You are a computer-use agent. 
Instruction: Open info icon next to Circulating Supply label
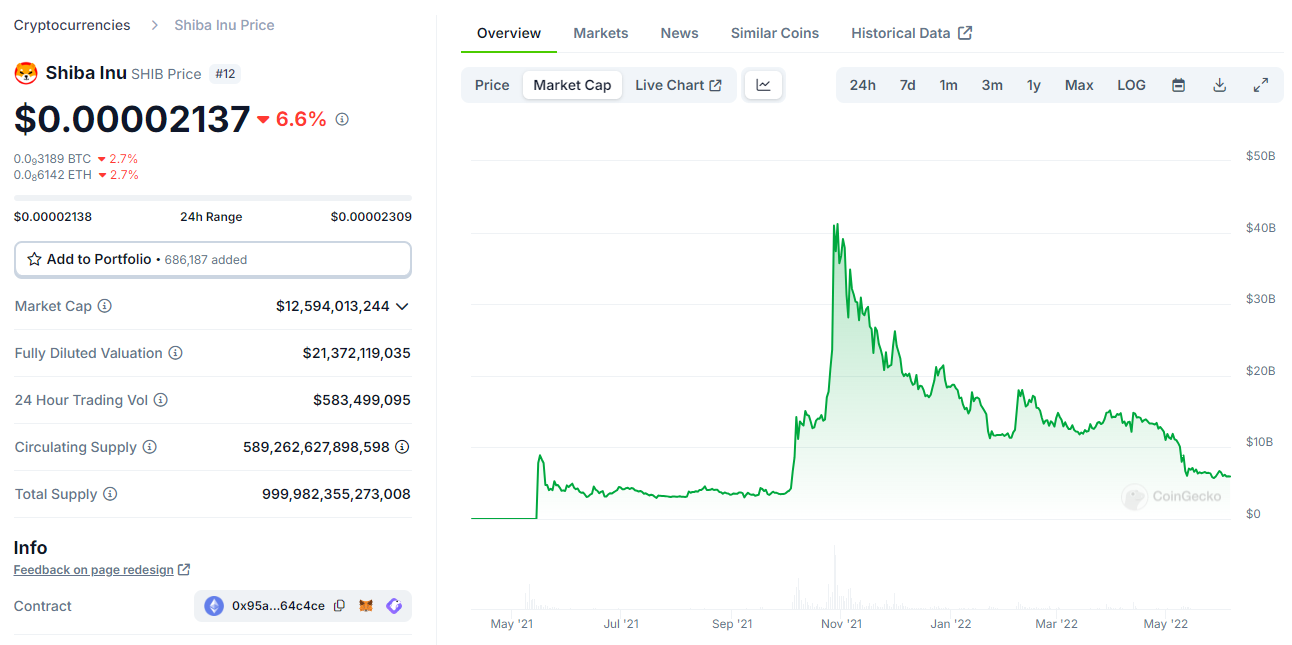click(149, 447)
